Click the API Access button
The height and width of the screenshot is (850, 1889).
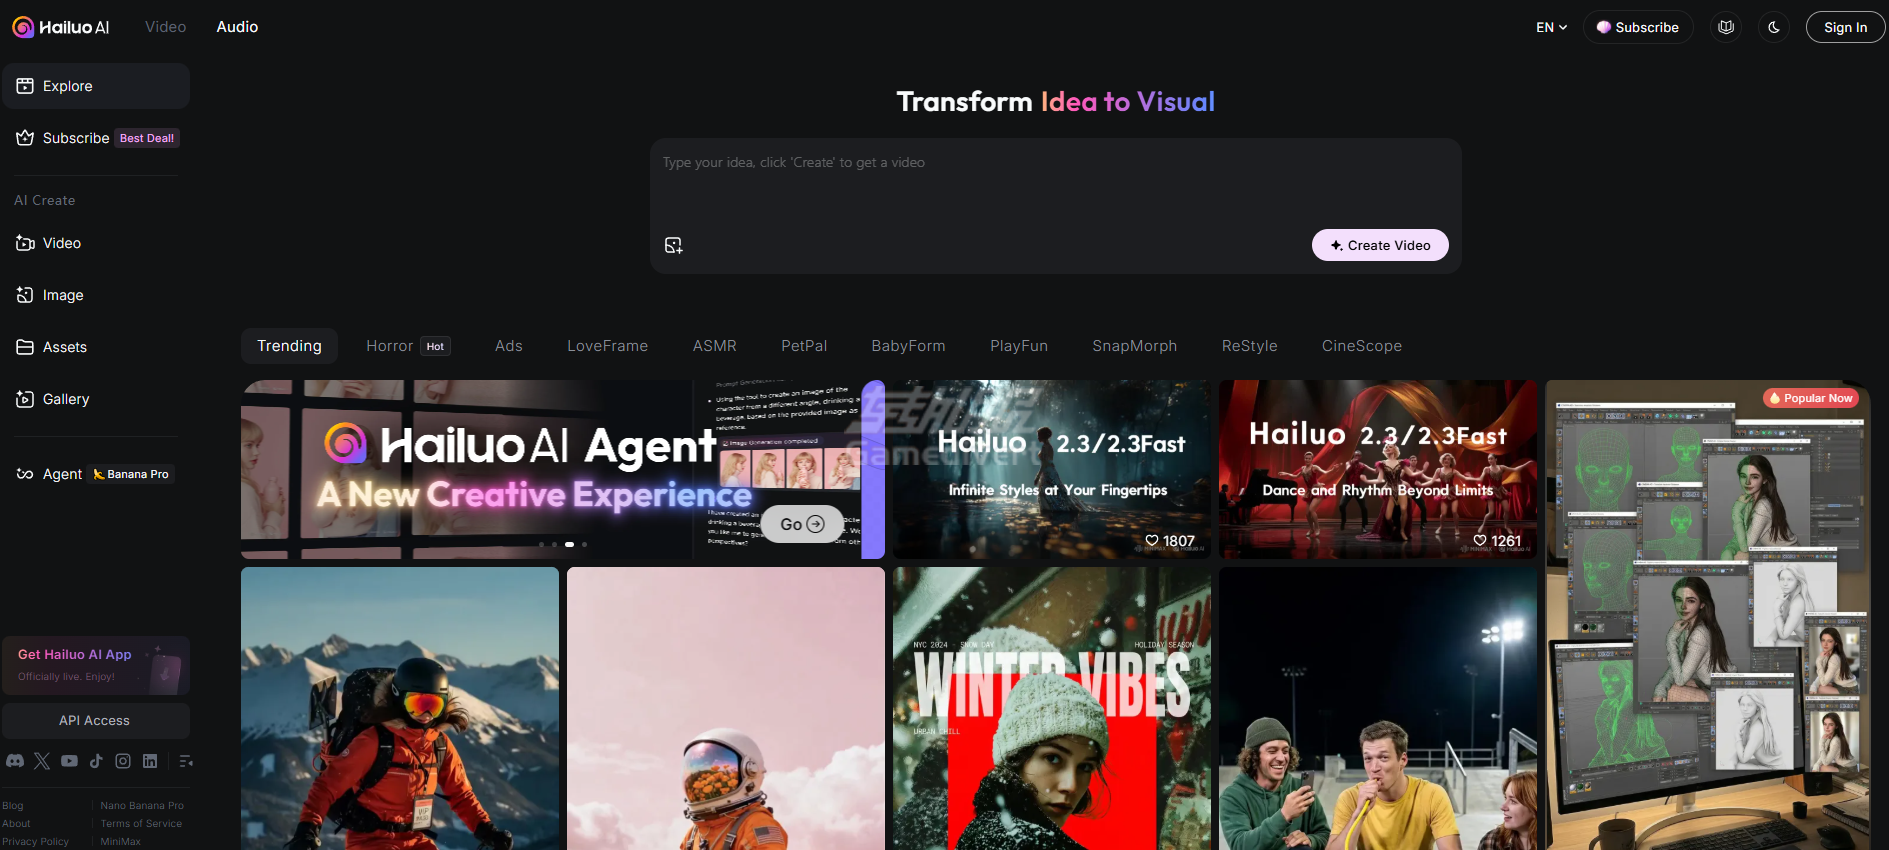coord(96,720)
